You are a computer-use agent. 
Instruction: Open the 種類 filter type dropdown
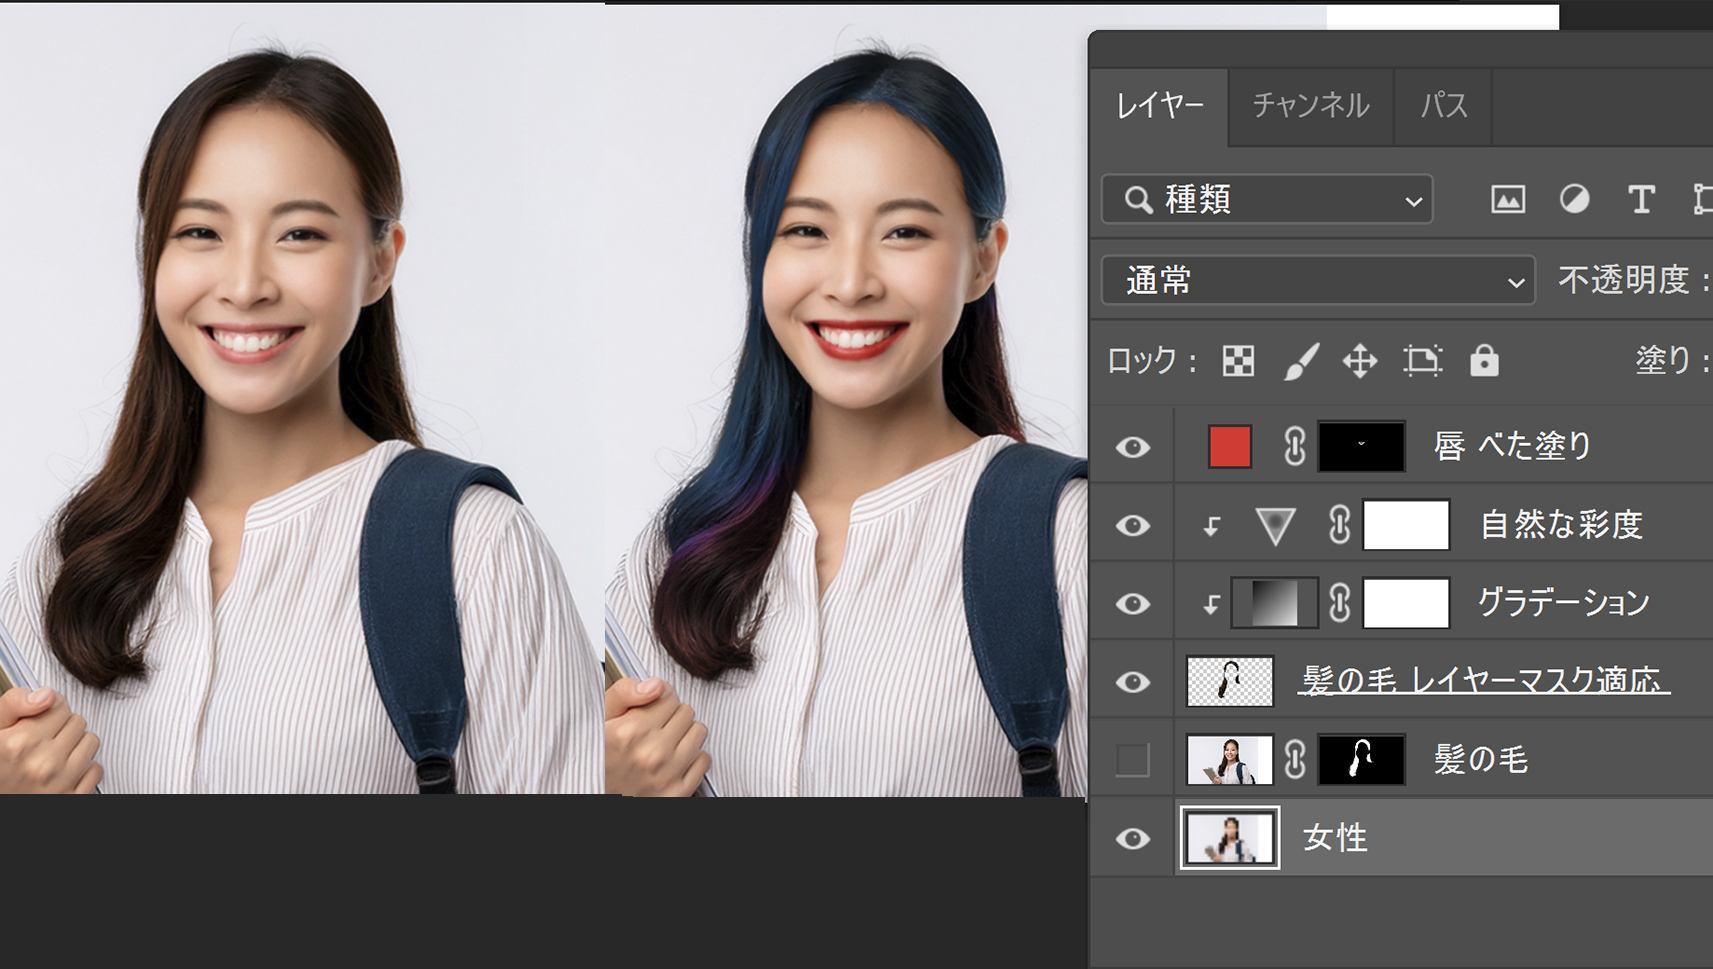click(1267, 200)
